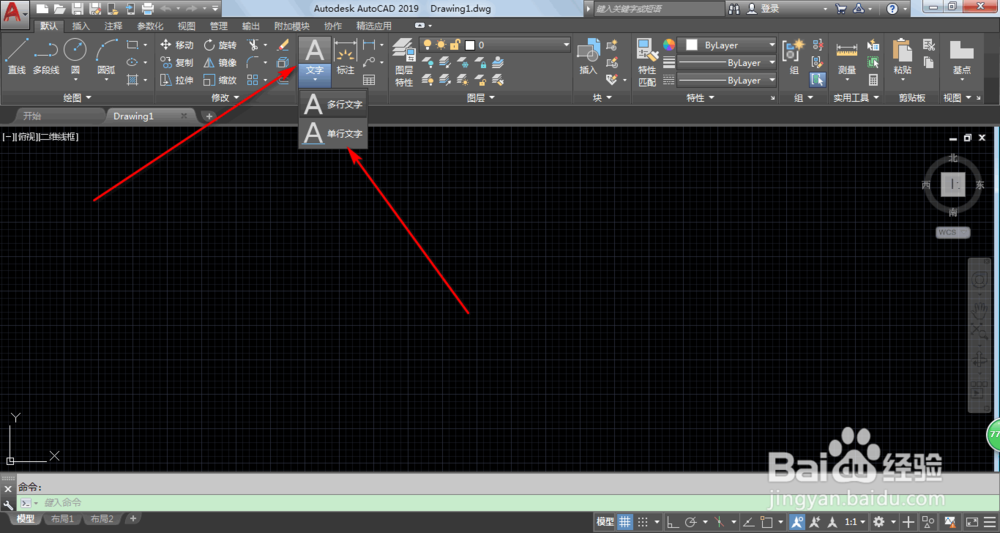Screen dimensions: 1000x533
Task: Click the new drawing tab plus button
Action: [209, 116]
